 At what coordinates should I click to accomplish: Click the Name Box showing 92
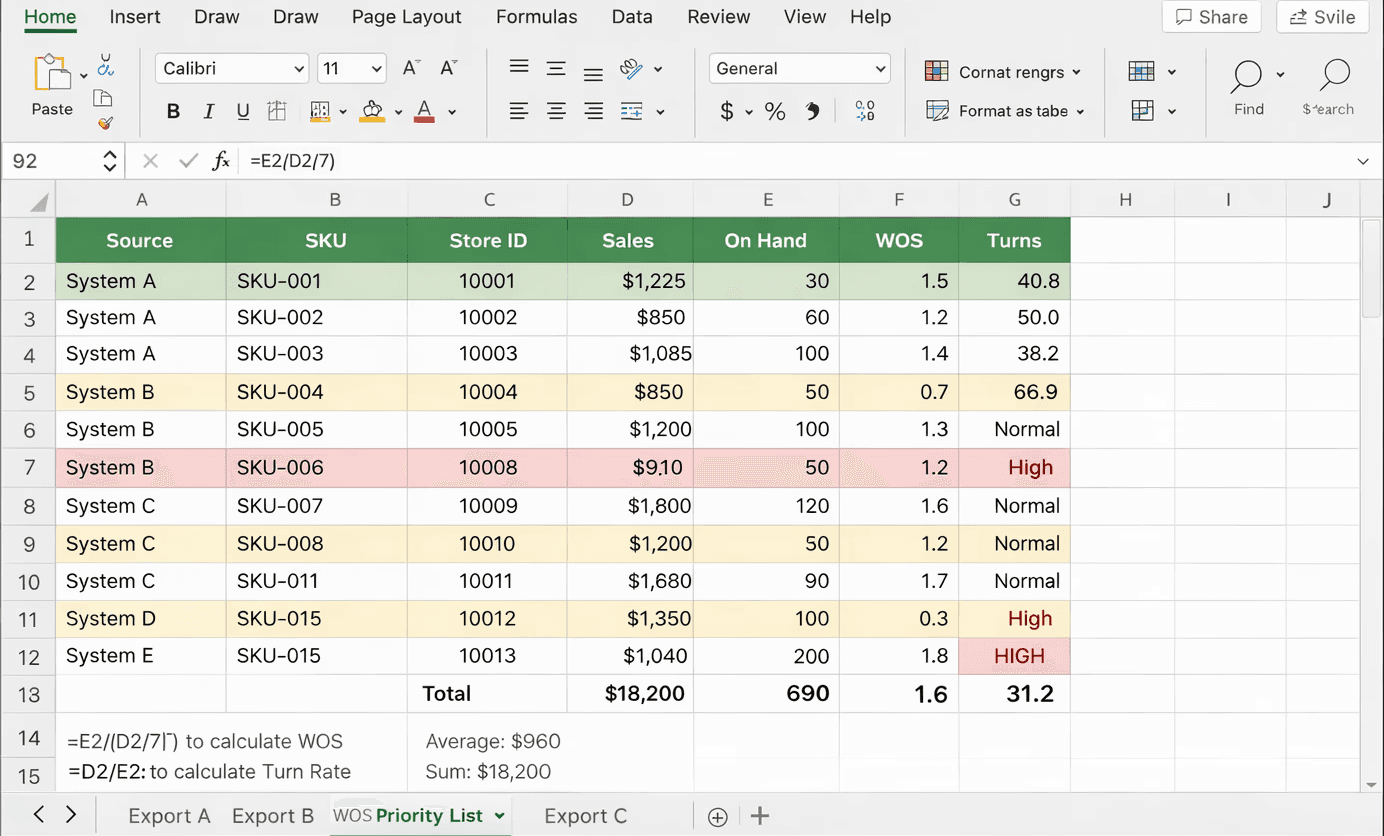[x=64, y=161]
